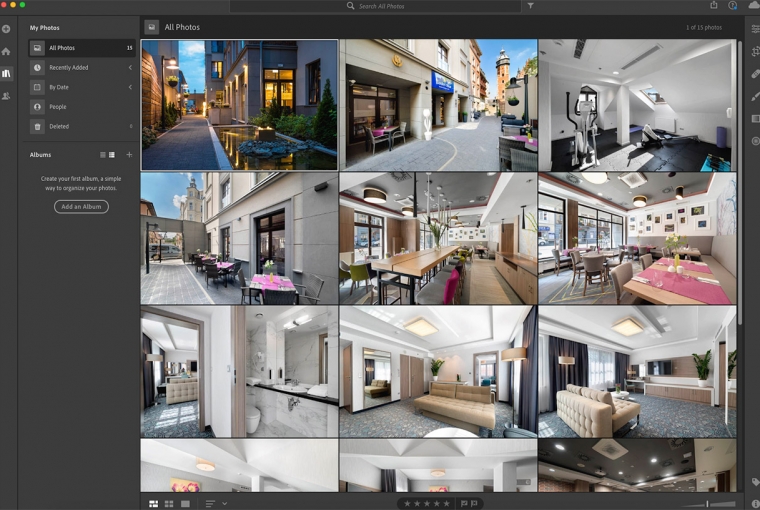Select the Brush tool in right panel
This screenshot has height=510, width=760.
click(x=755, y=96)
